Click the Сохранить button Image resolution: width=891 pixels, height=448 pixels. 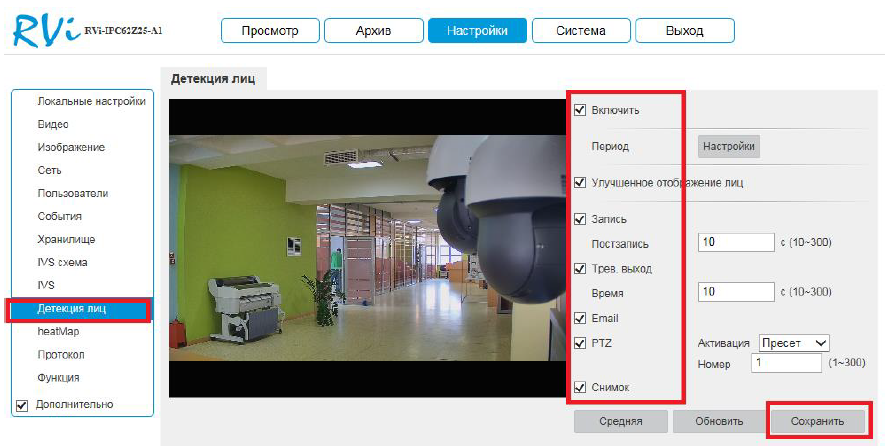817,421
